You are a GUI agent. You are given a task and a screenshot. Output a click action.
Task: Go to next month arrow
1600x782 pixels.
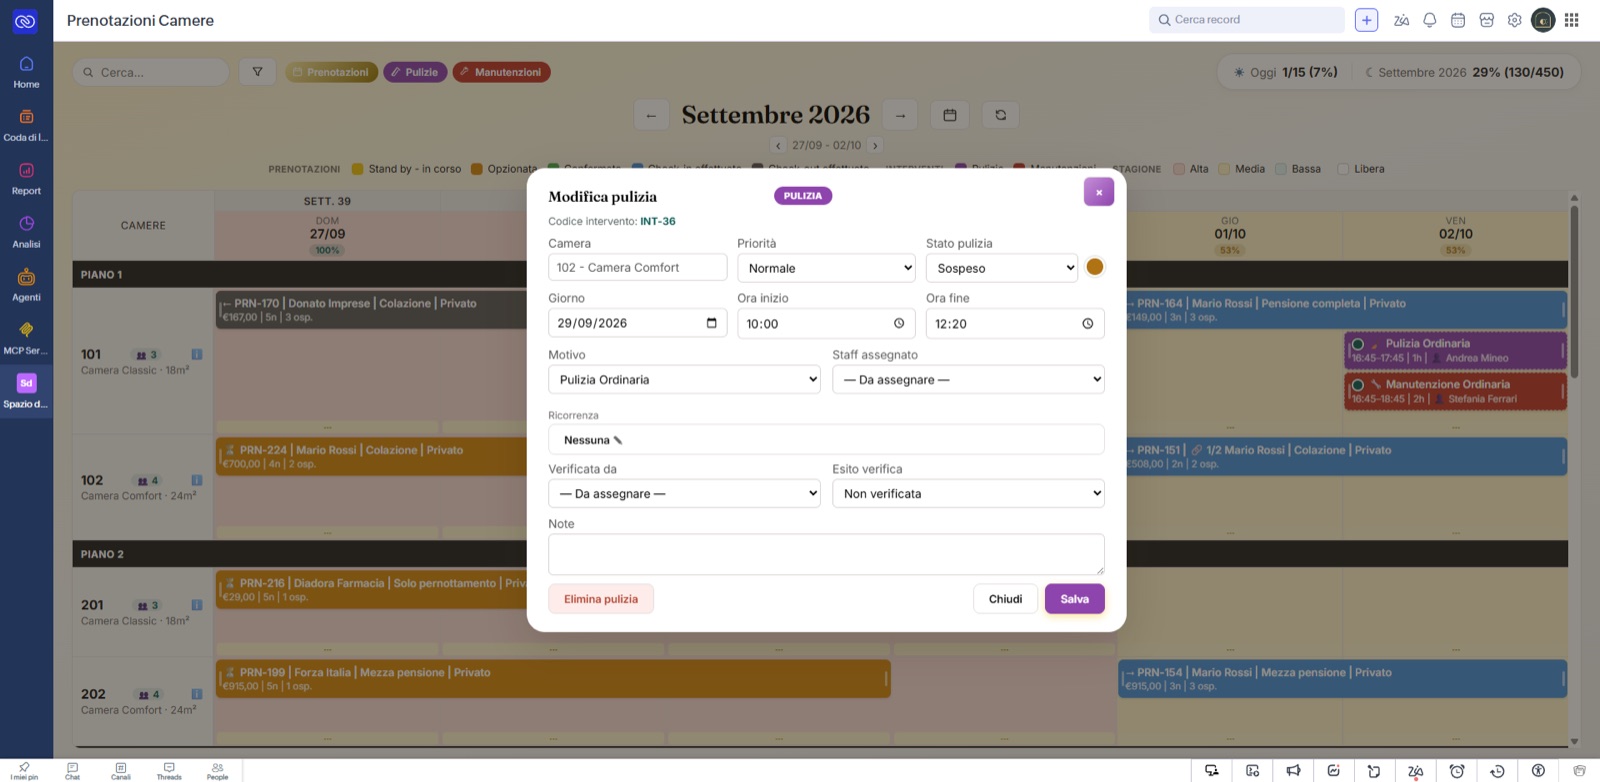[900, 115]
